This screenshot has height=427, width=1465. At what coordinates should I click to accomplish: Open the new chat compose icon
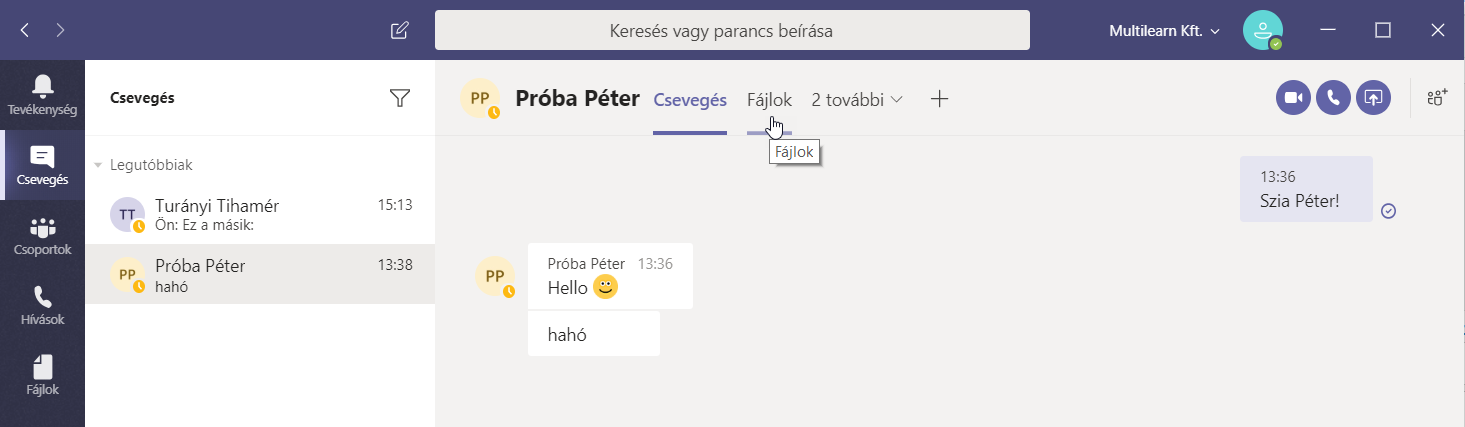(x=399, y=30)
